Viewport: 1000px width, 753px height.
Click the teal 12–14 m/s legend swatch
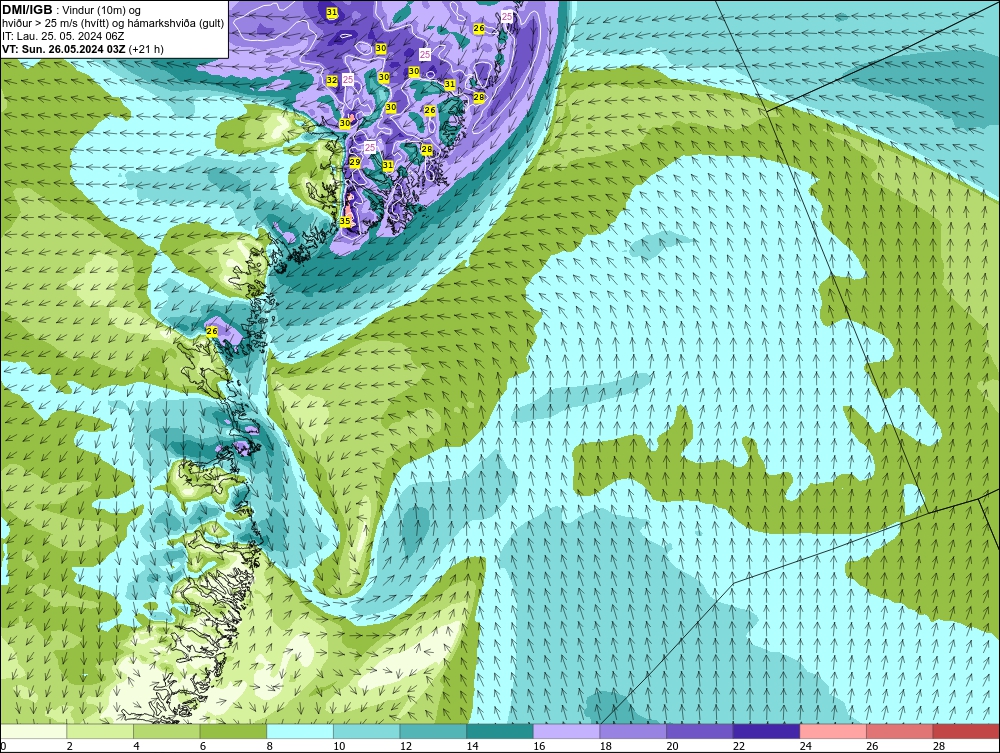pyautogui.click(x=433, y=731)
